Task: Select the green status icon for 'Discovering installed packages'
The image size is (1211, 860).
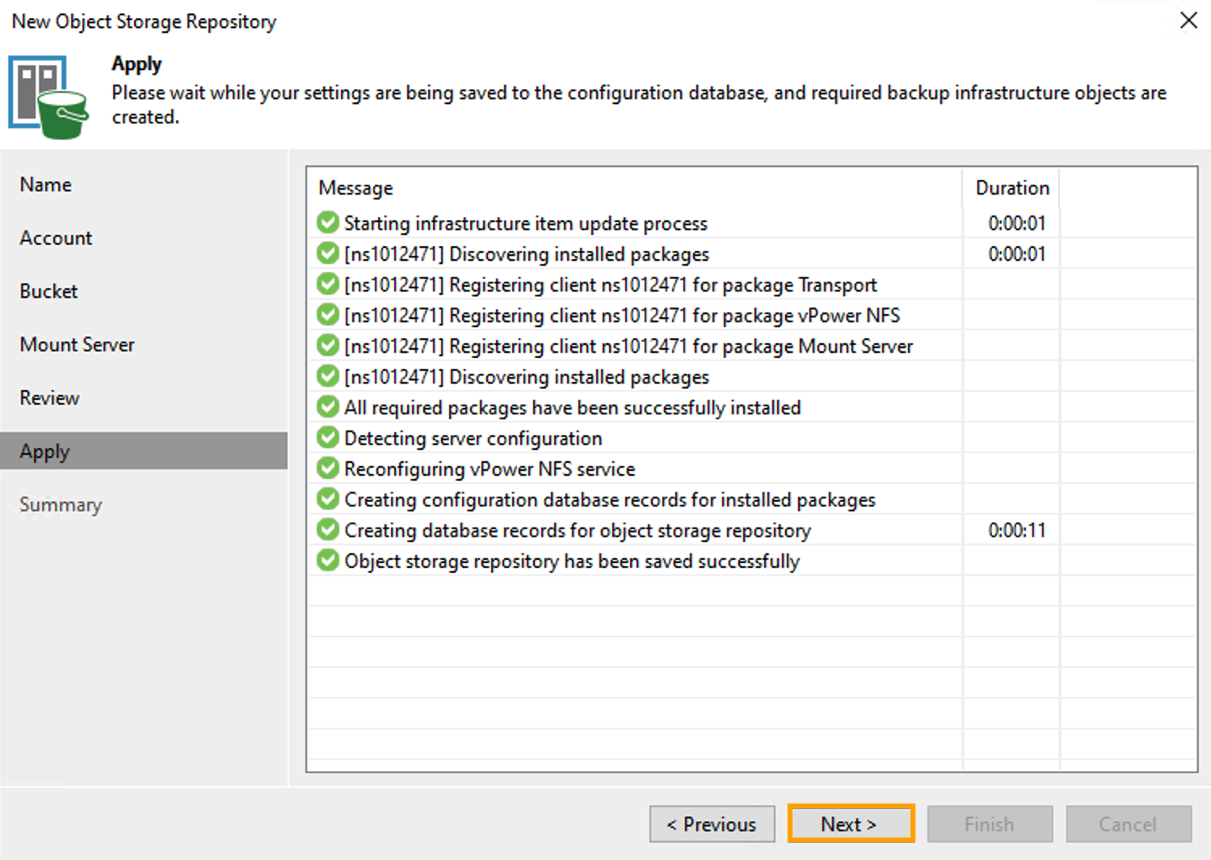Action: pos(327,254)
